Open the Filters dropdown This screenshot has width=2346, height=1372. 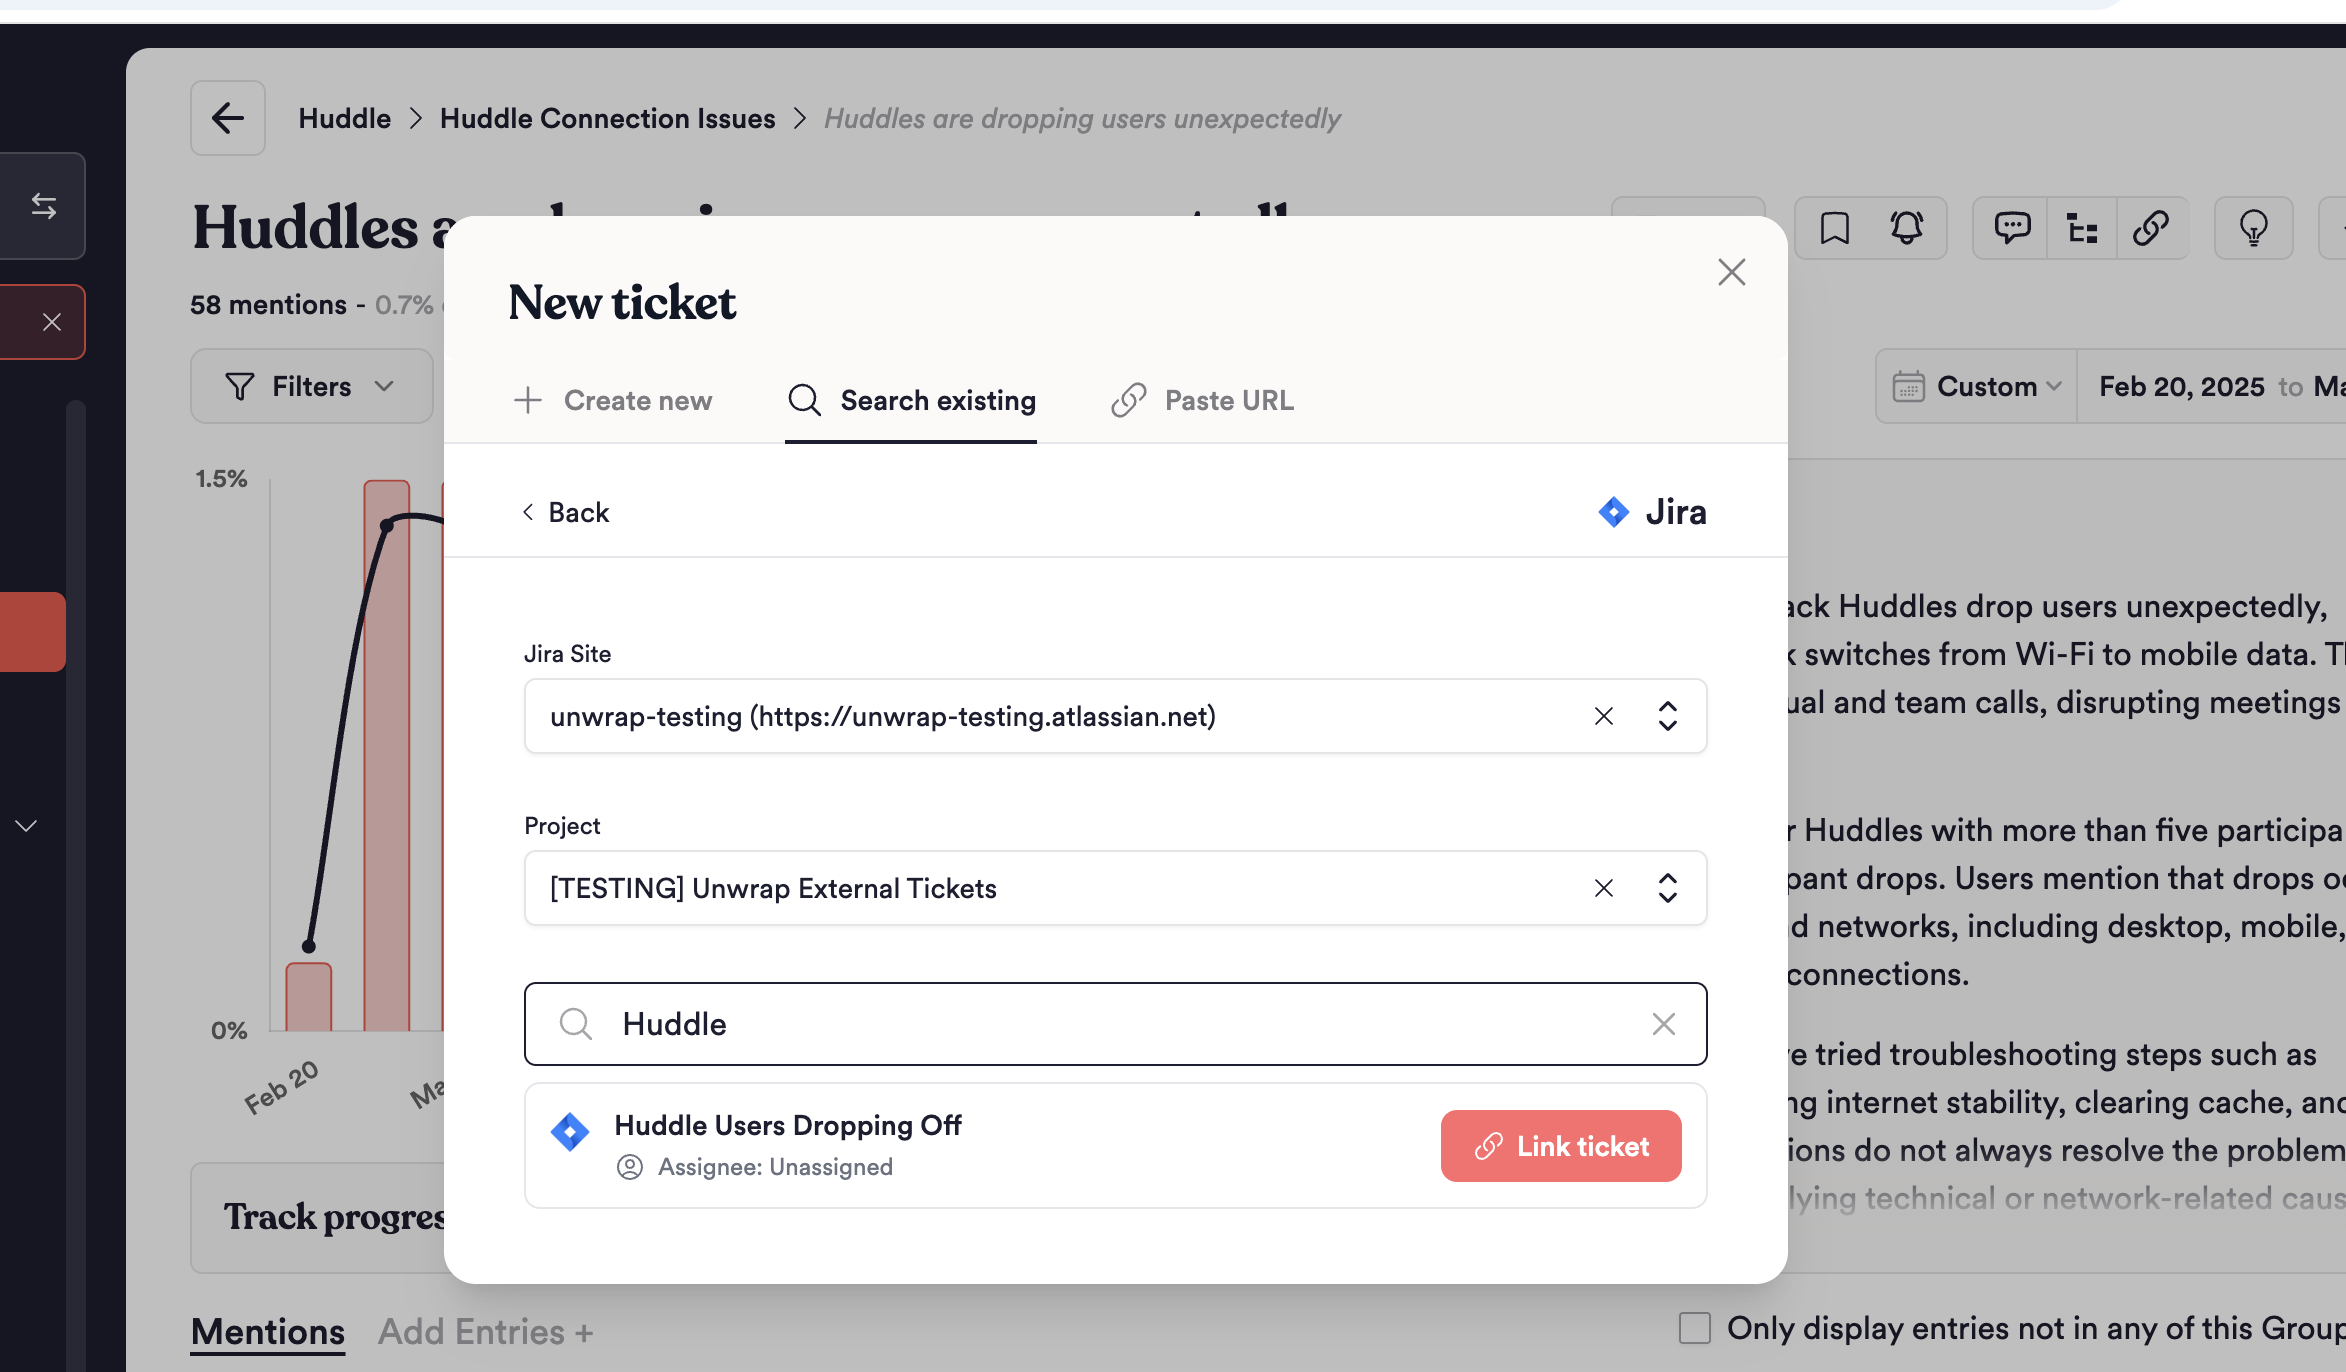point(311,386)
